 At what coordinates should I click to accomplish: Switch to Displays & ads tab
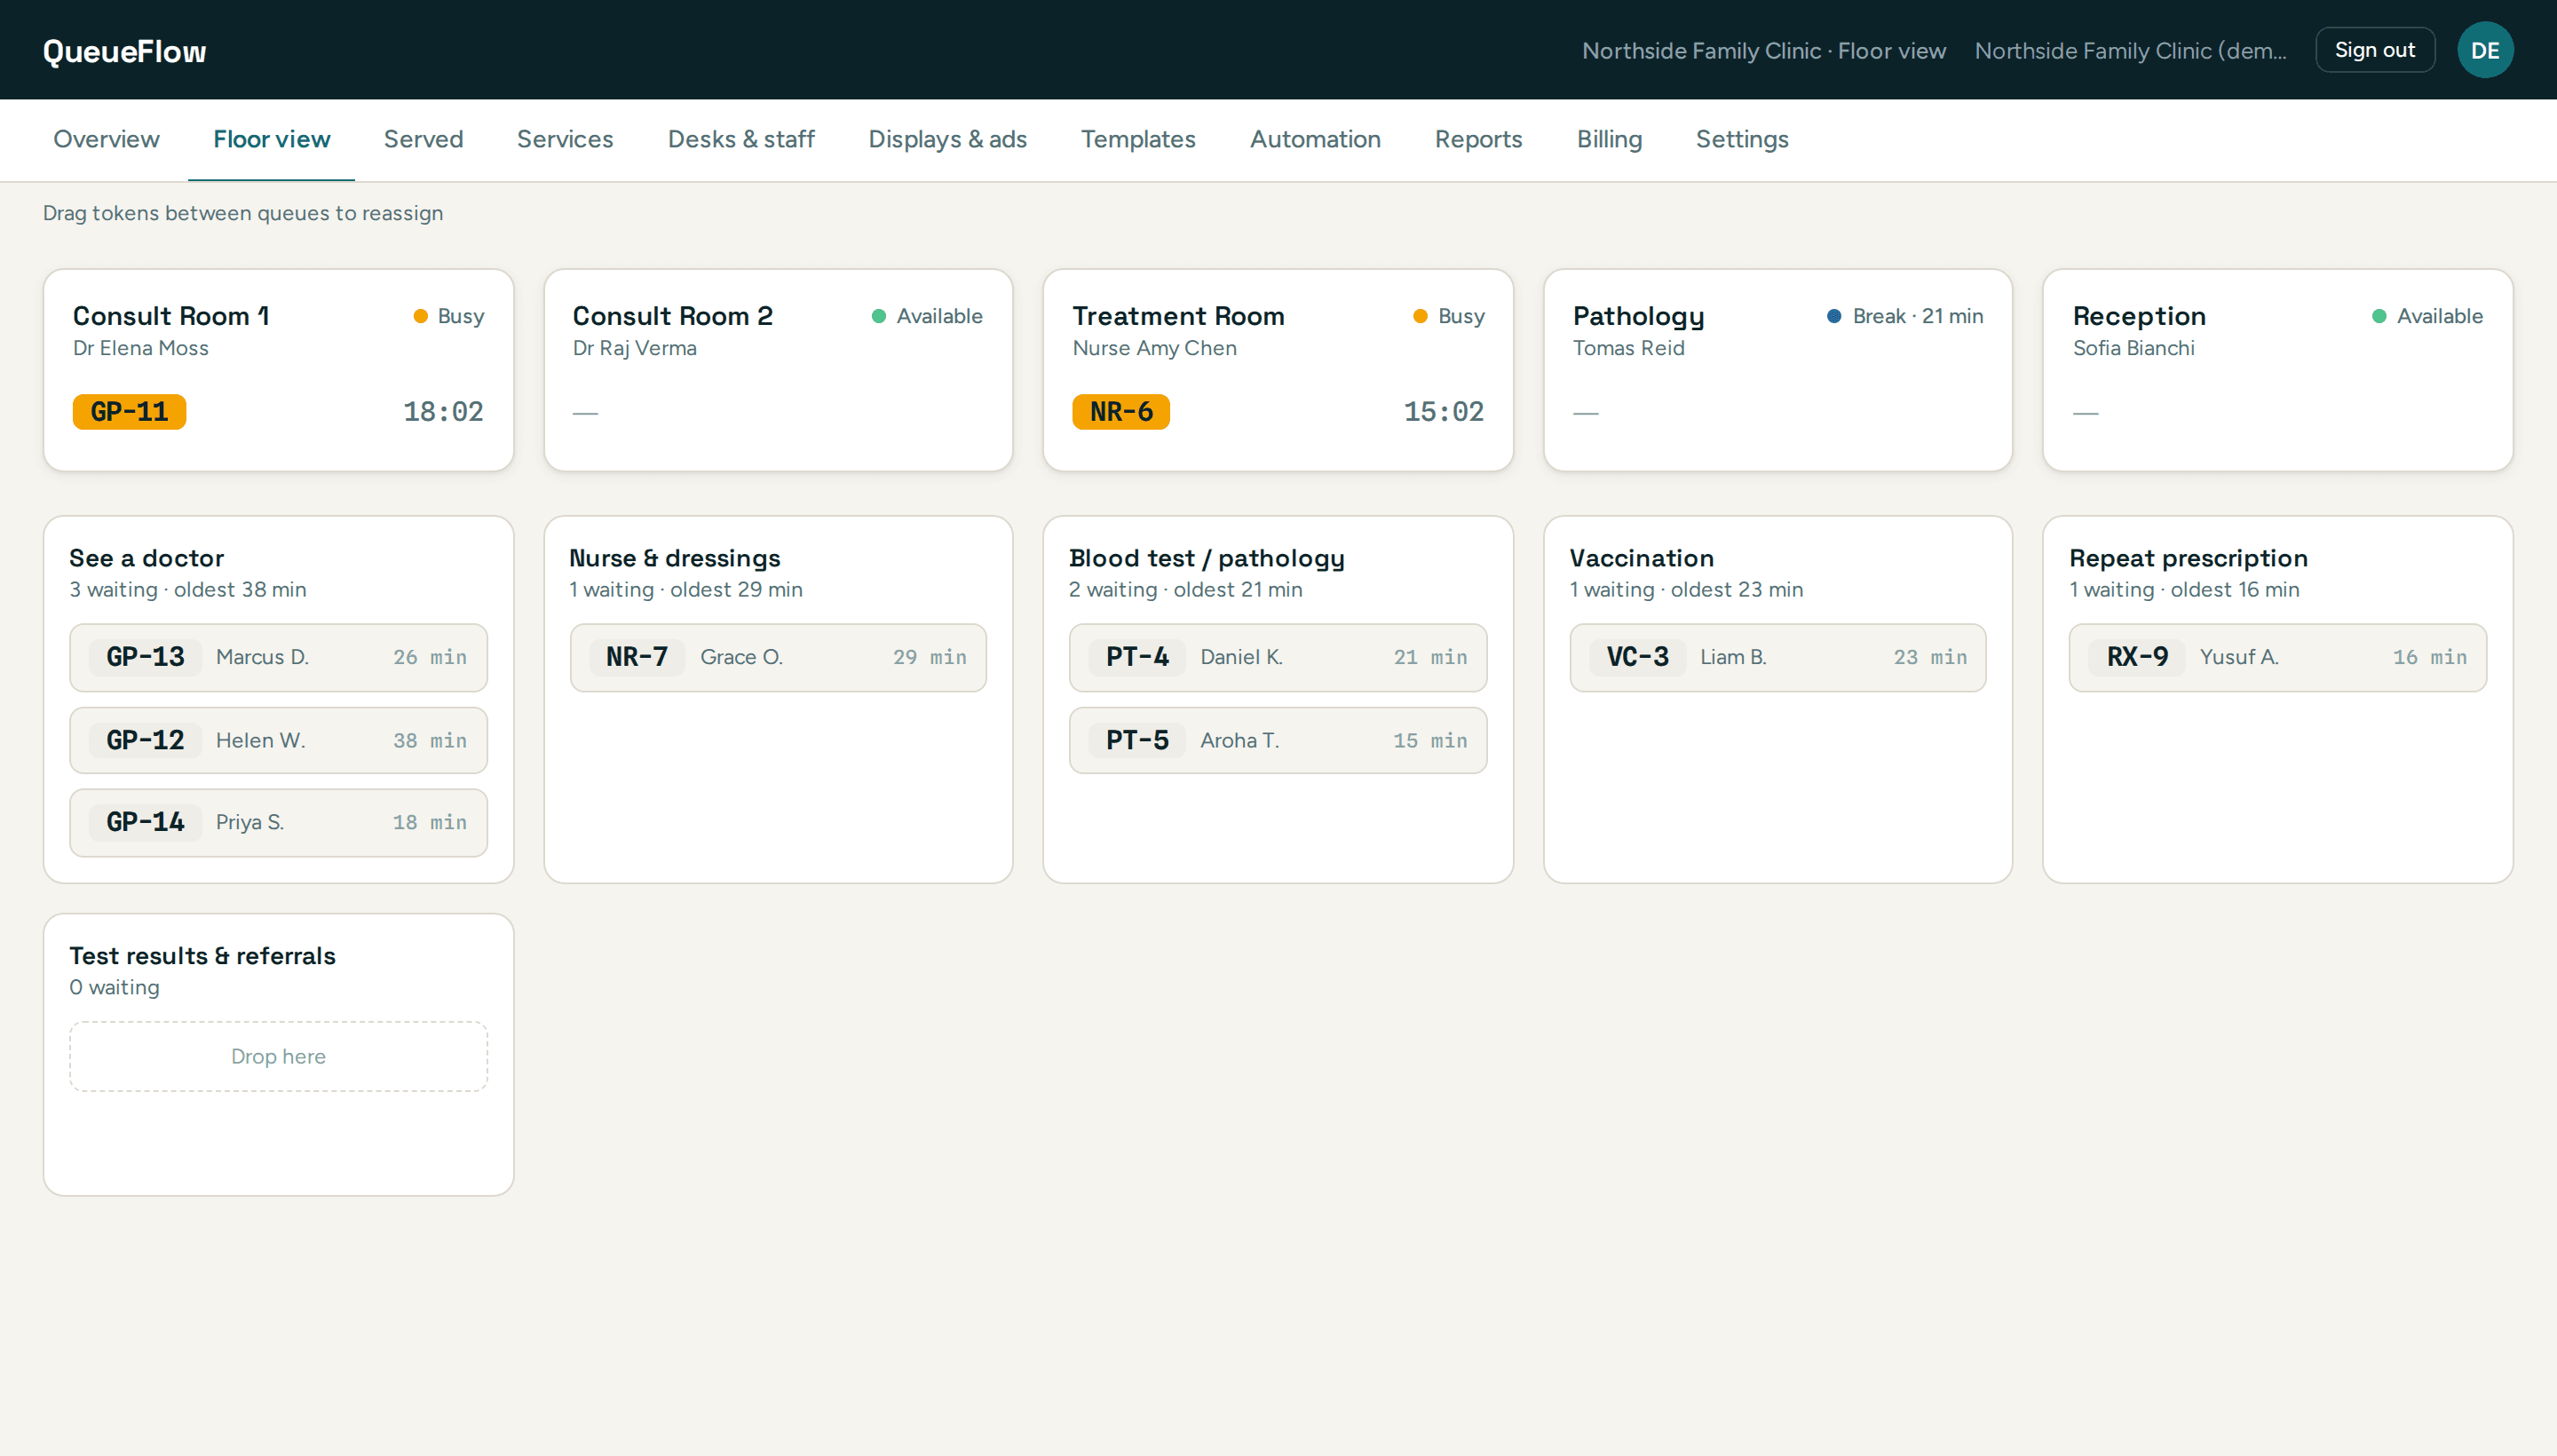click(x=947, y=139)
